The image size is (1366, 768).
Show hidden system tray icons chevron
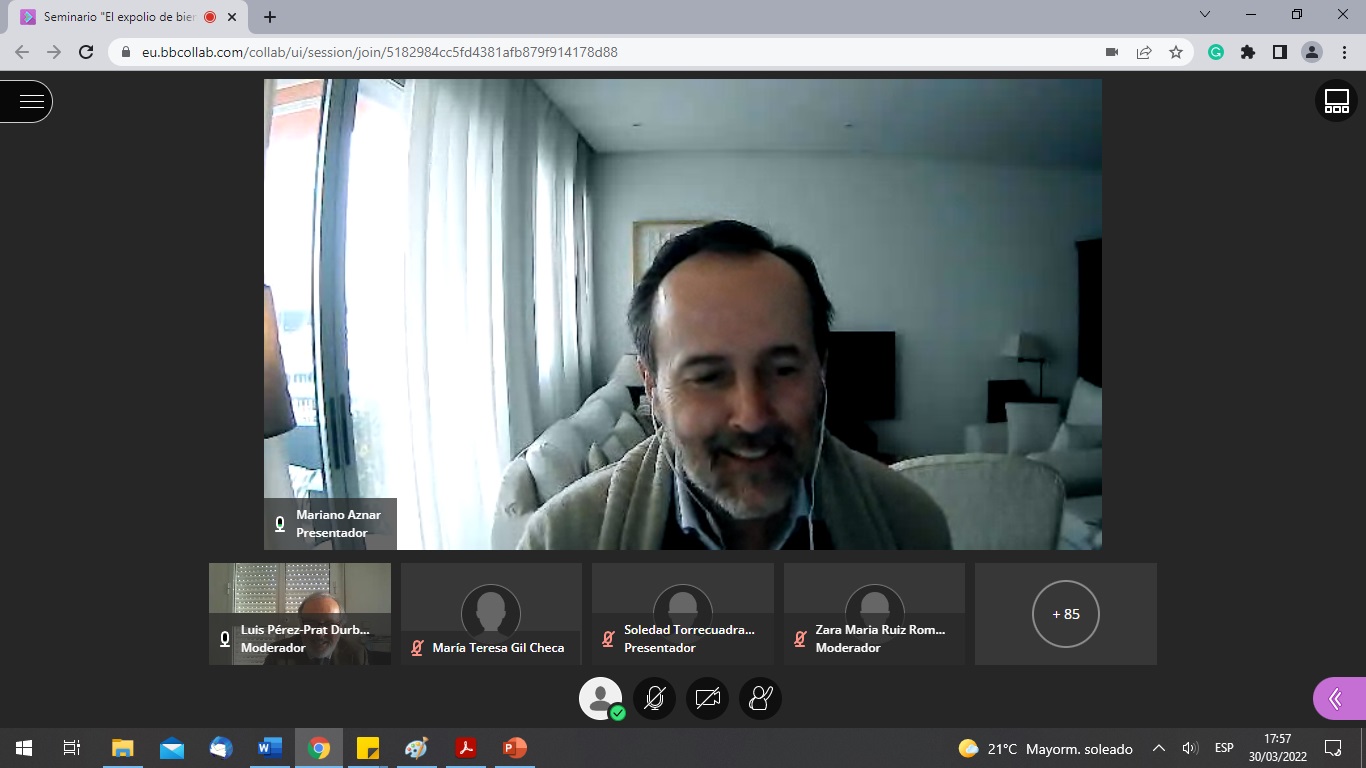pyautogui.click(x=1159, y=748)
